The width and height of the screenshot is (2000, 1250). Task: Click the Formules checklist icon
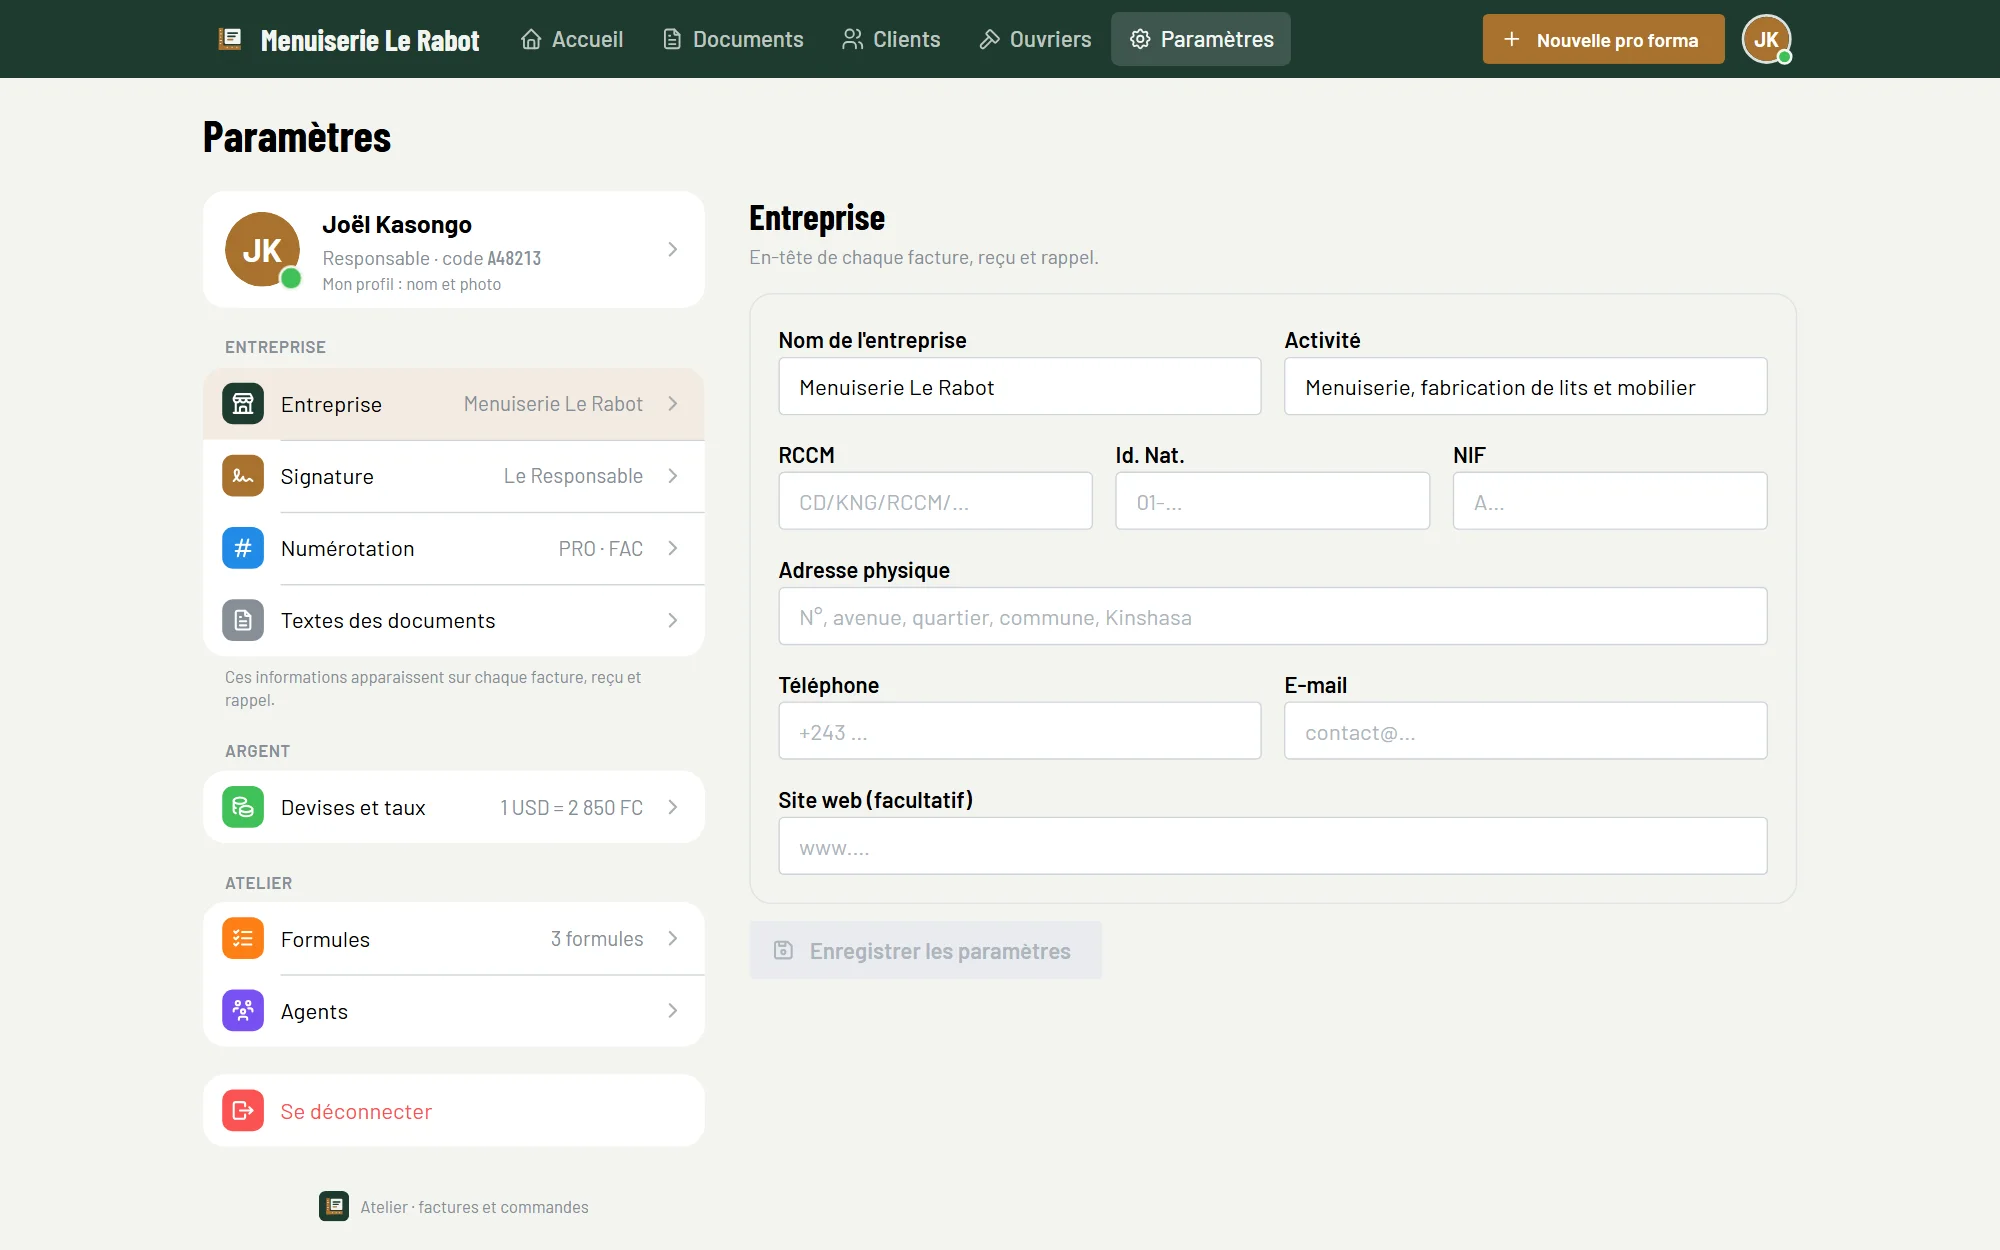click(243, 939)
